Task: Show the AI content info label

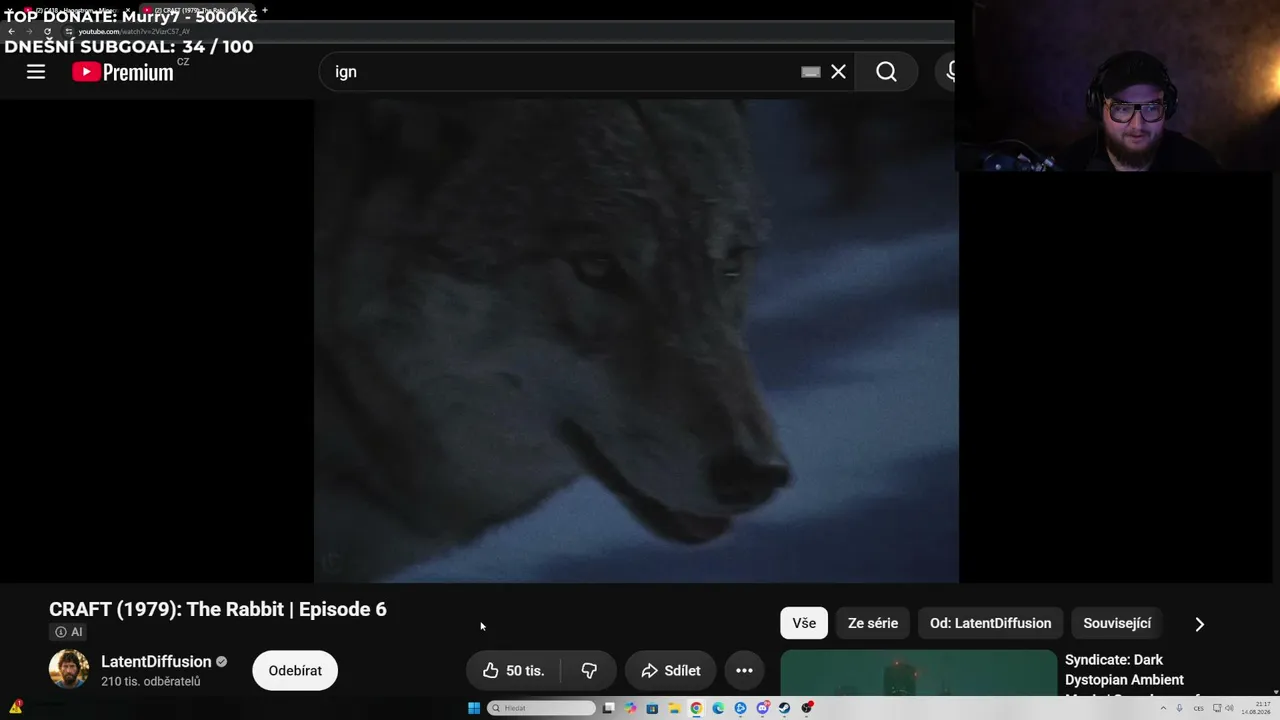Action: [x=69, y=632]
